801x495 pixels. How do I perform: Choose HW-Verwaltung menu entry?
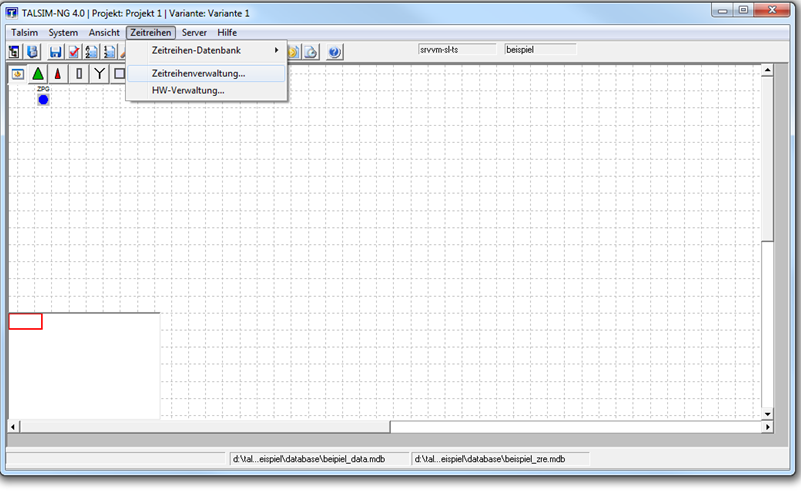tap(187, 90)
